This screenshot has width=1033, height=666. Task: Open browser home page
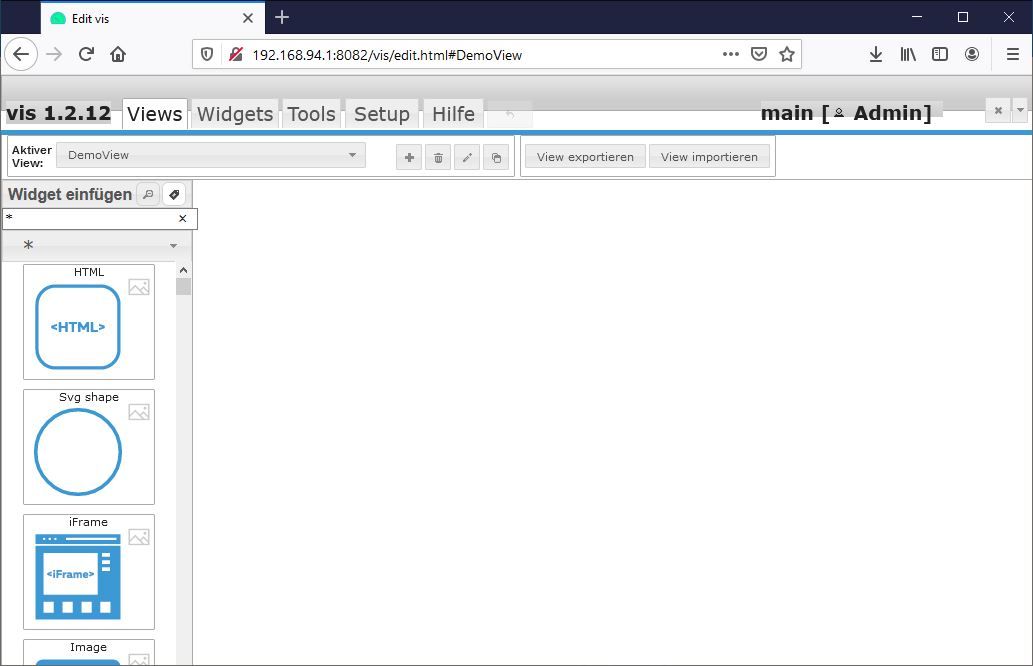(118, 54)
